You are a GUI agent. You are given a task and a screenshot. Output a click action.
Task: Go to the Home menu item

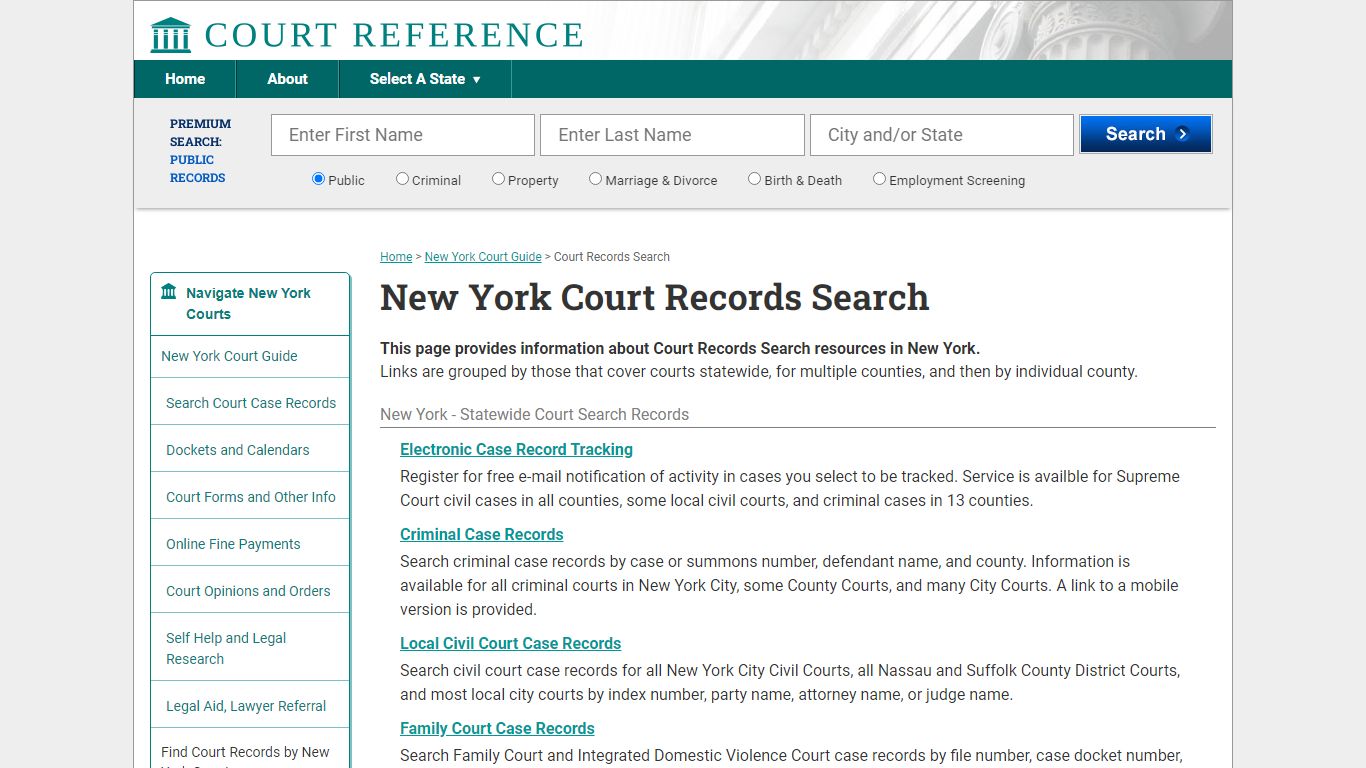click(x=184, y=79)
